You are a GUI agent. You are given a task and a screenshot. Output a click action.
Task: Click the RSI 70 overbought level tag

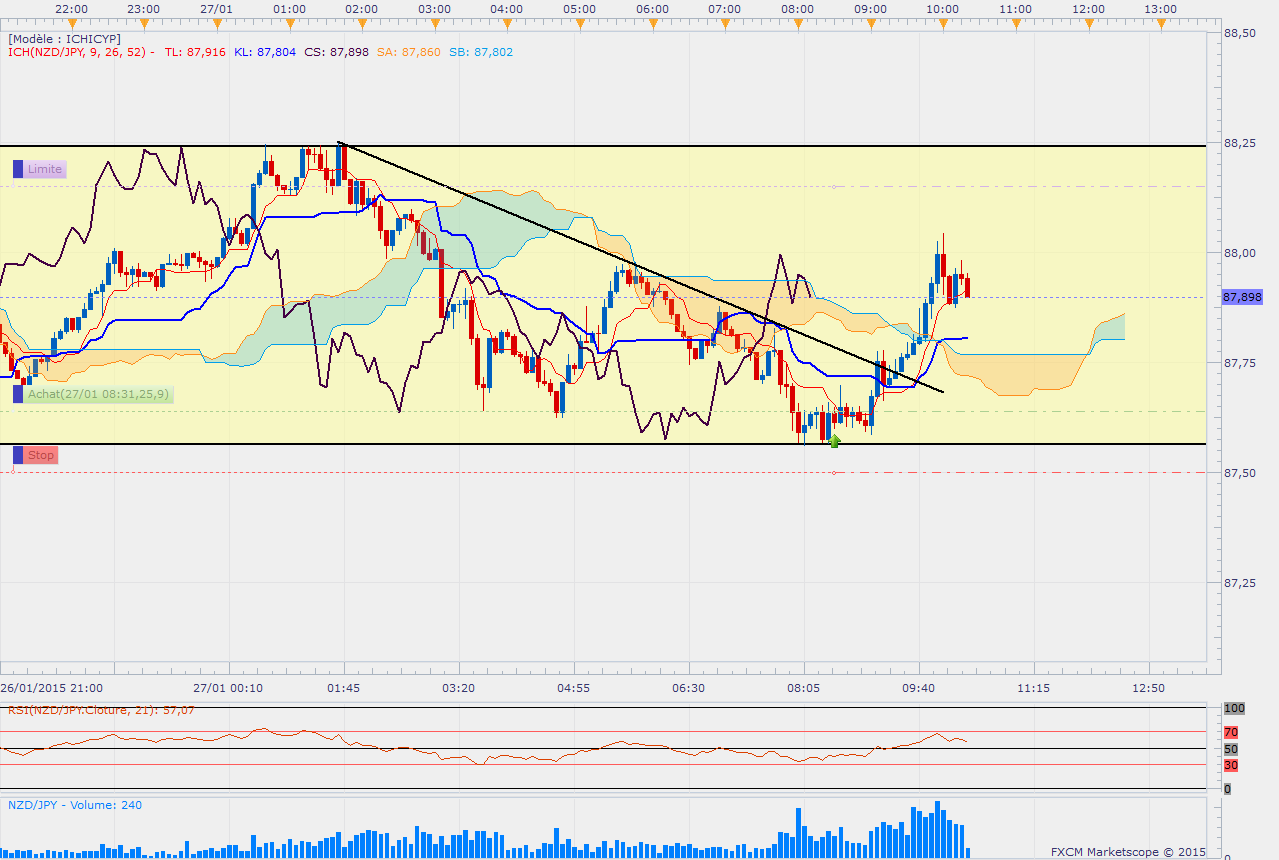click(1231, 731)
